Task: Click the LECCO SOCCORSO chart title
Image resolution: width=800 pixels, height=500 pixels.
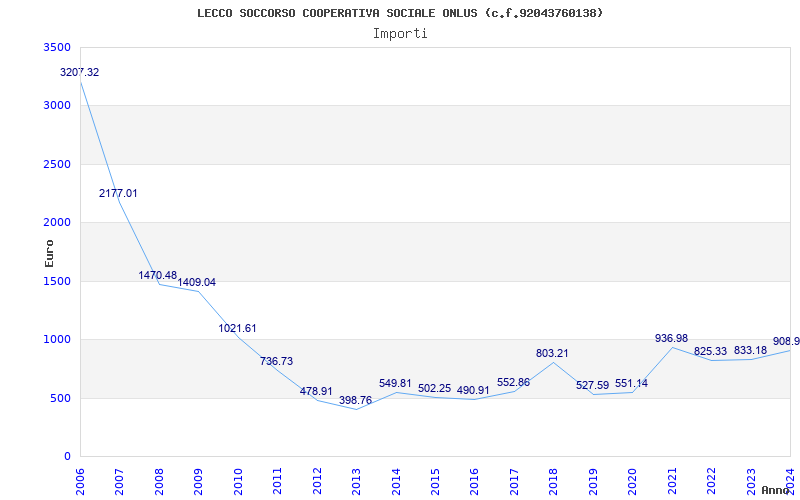Action: pyautogui.click(x=400, y=13)
